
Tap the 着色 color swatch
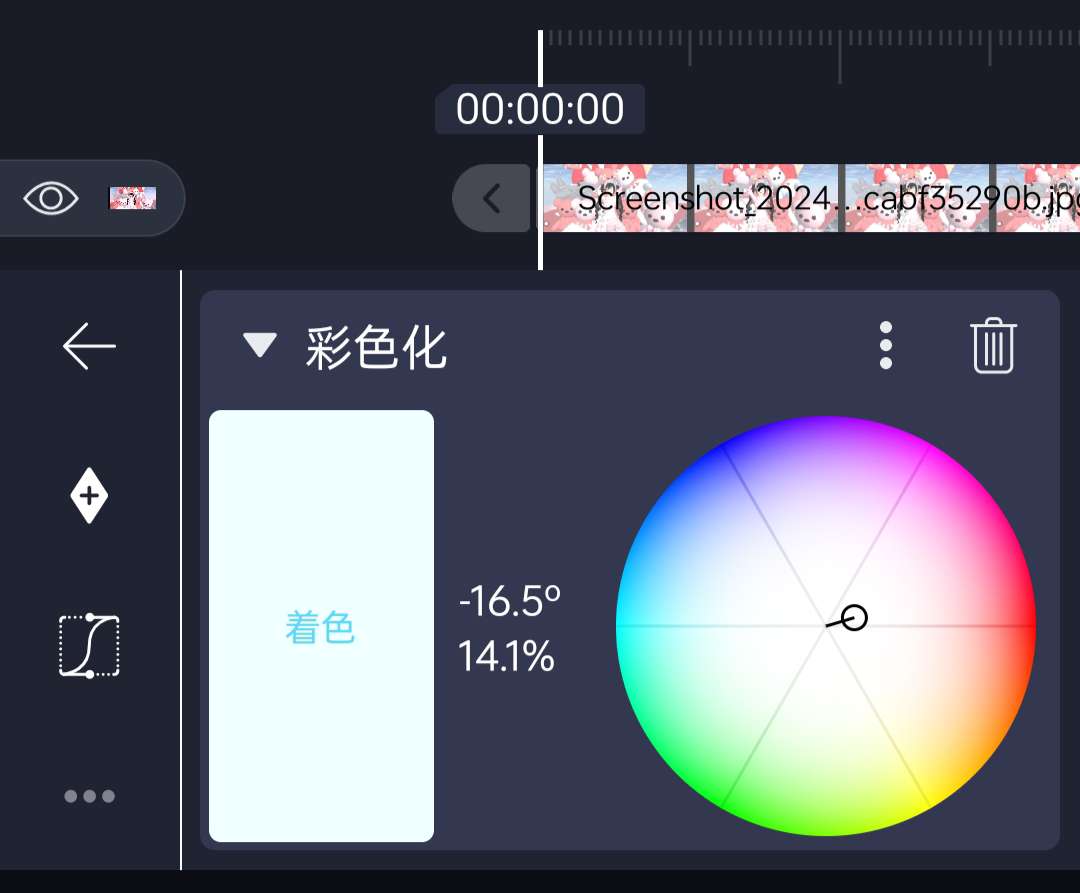point(321,626)
